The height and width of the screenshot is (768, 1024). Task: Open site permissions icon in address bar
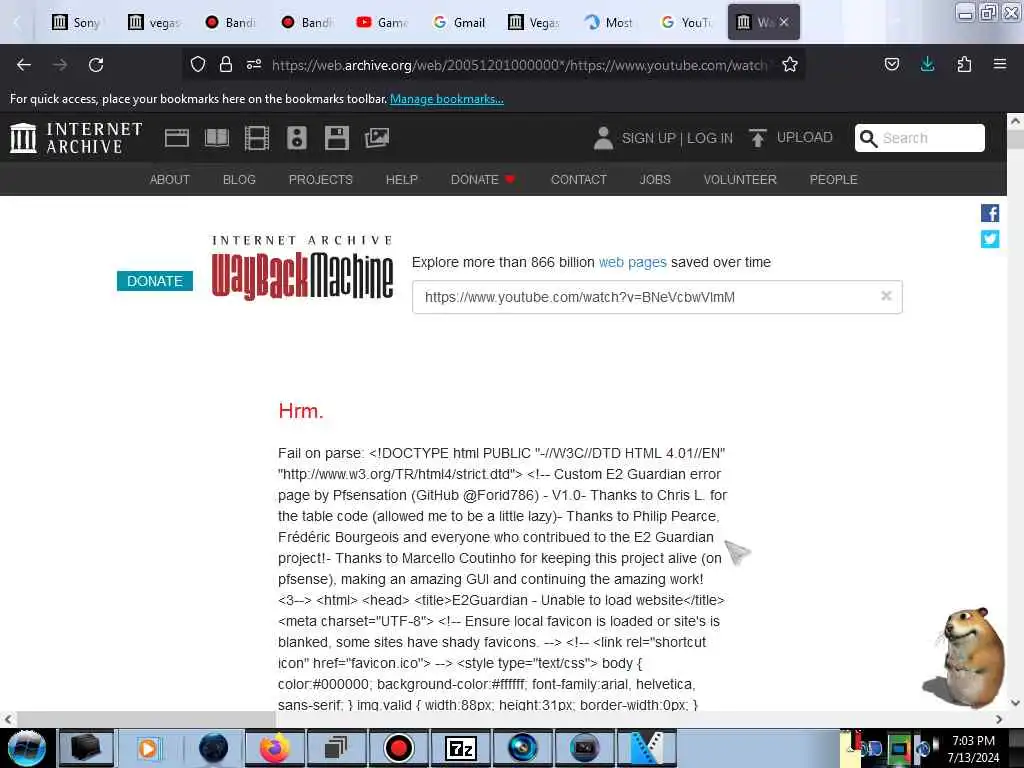[254, 64]
